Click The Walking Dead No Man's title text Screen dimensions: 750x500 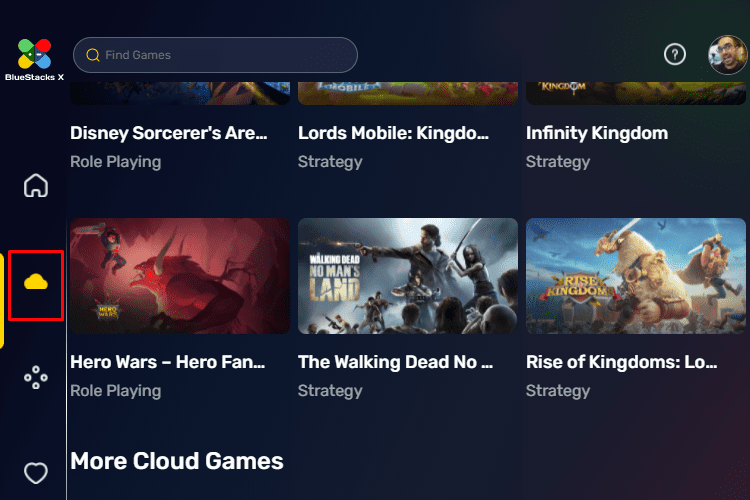coord(395,362)
